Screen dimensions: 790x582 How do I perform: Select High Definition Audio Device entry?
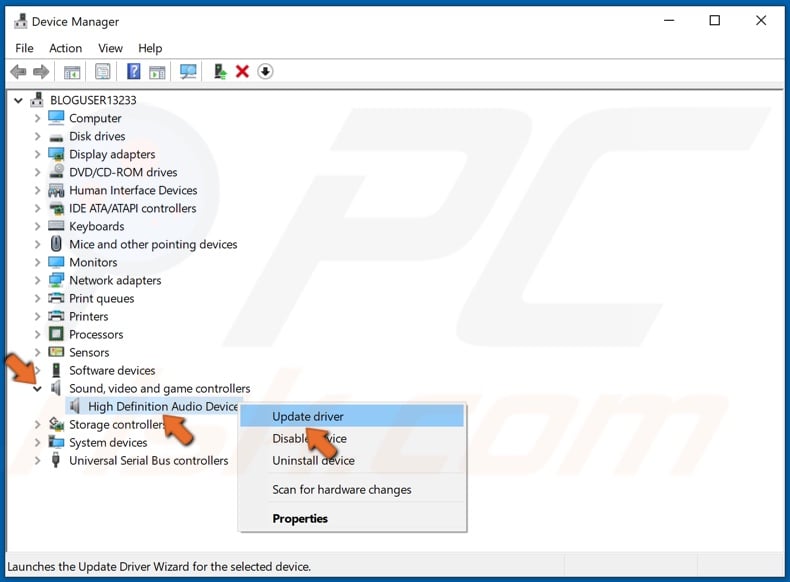coord(163,406)
